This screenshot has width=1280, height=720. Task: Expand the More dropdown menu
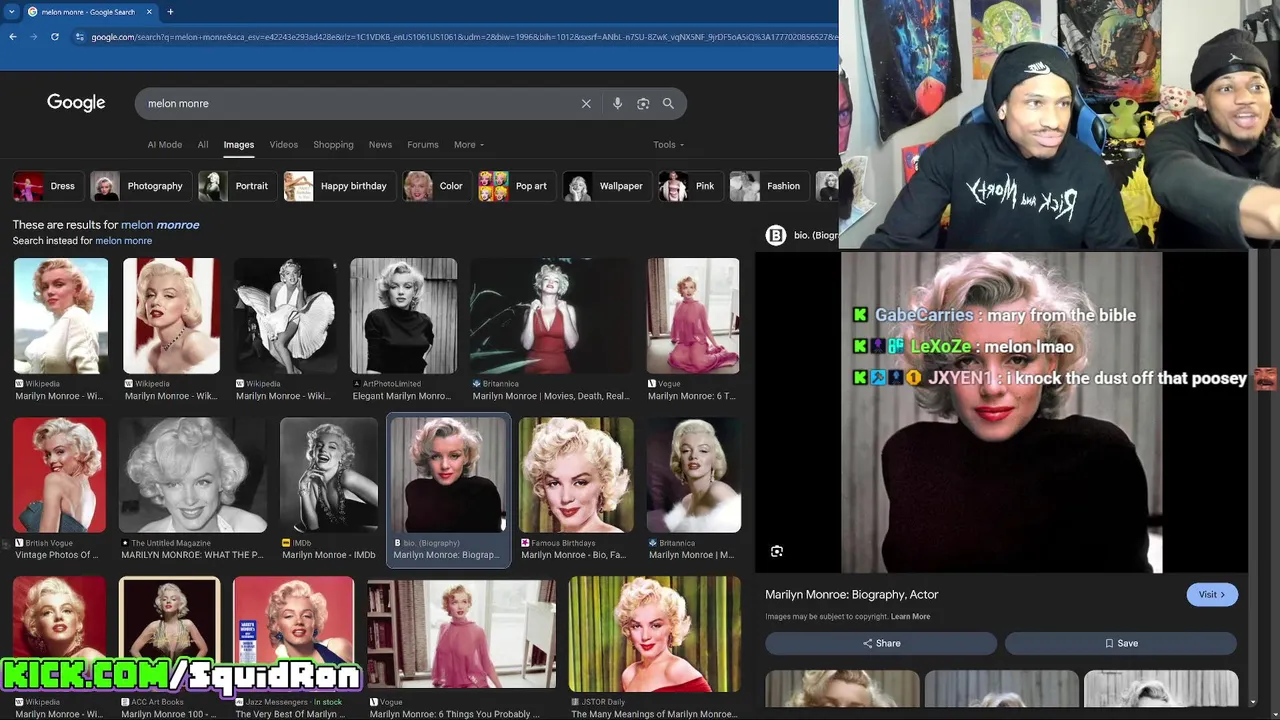point(469,145)
